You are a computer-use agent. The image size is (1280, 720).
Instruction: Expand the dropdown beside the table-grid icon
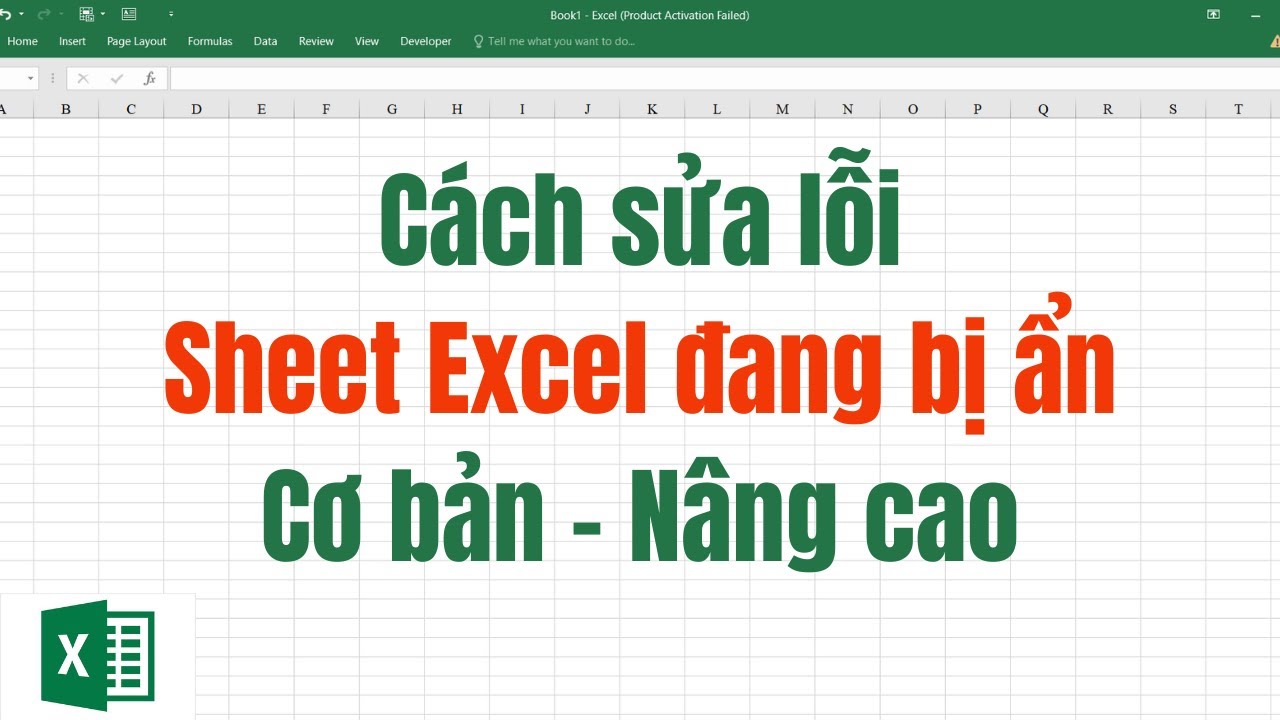103,15
